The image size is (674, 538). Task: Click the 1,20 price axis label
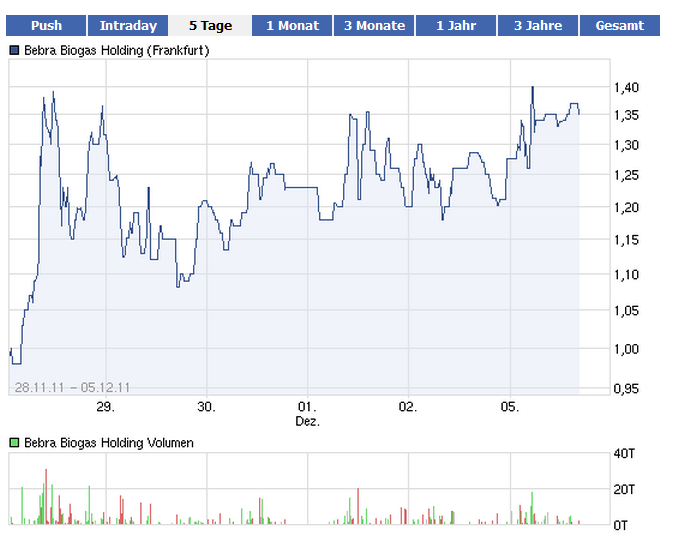click(x=626, y=208)
